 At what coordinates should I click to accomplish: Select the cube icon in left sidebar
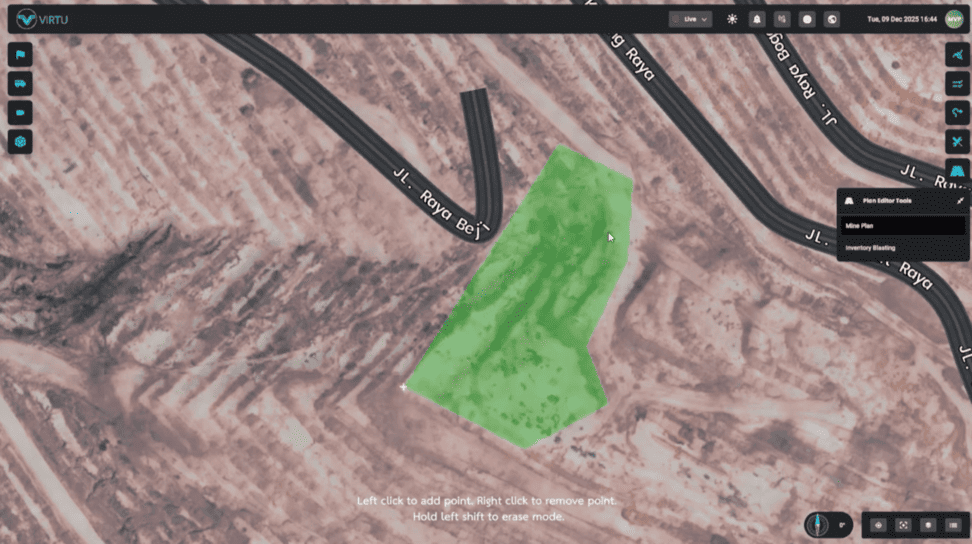20,142
